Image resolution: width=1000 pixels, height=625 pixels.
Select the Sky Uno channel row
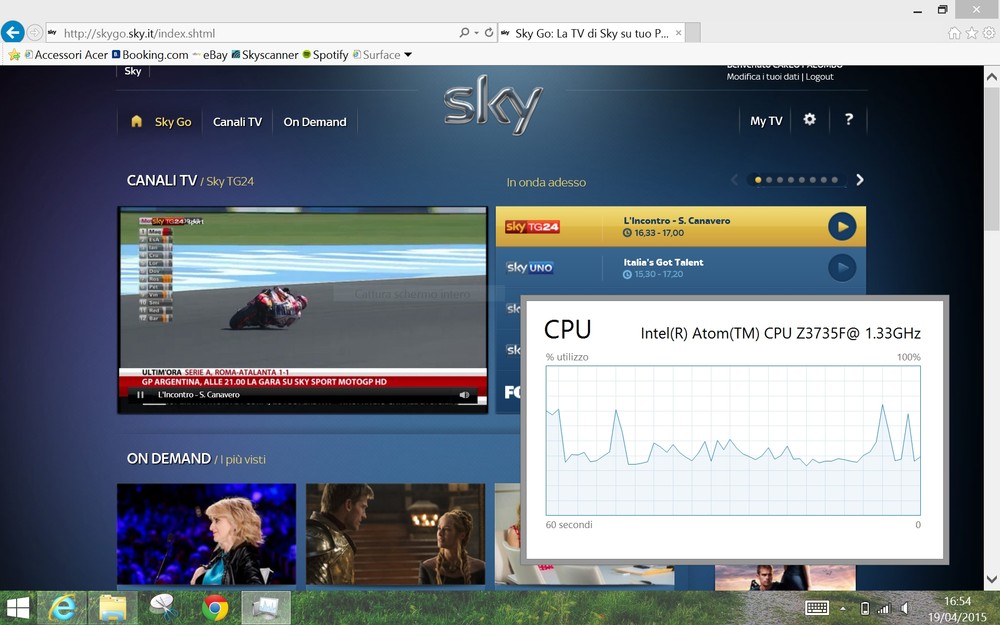point(680,268)
